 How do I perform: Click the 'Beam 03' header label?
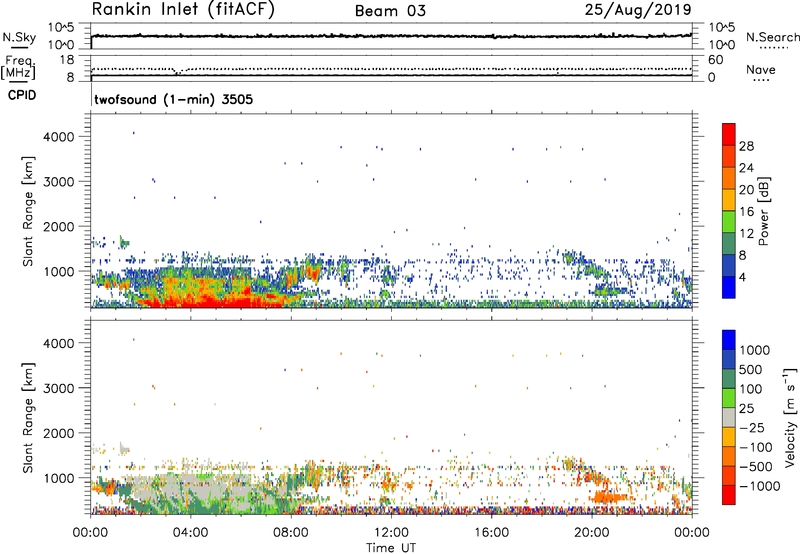pyautogui.click(x=390, y=11)
